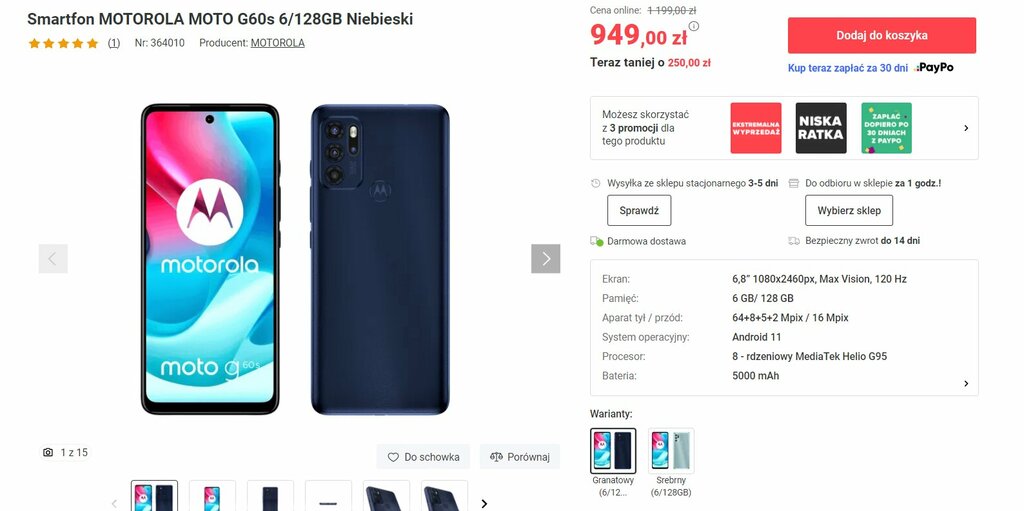Click the camera icon showing 1 z 15
Screen dimensions: 1024x511
pyautogui.click(x=48, y=452)
